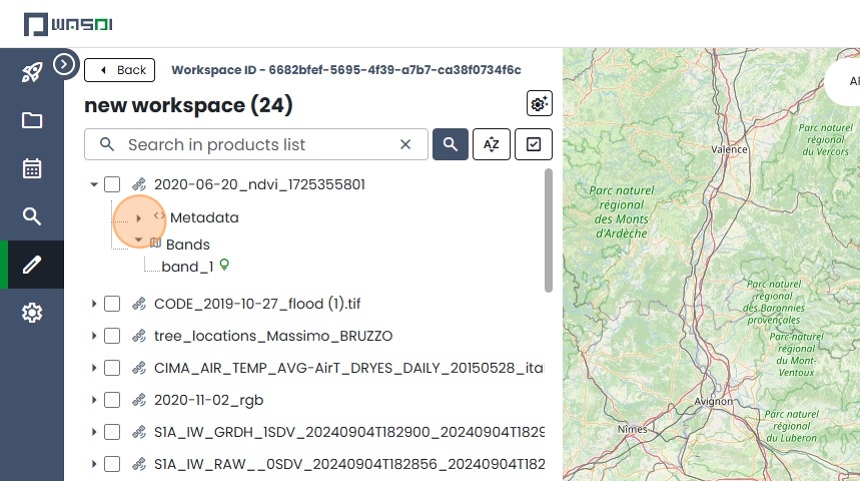This screenshot has width=860, height=481.
Task: Check the S1A_IW_RAW__0SDV product checkbox
Action: [112, 465]
